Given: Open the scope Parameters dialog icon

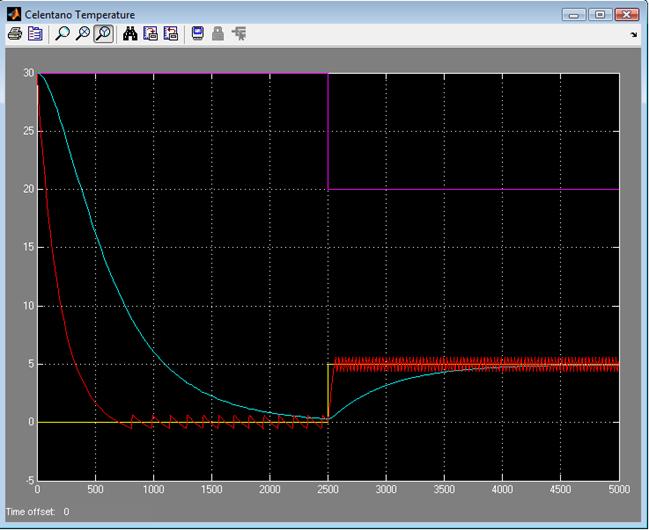Looking at the screenshot, I should 36,34.
